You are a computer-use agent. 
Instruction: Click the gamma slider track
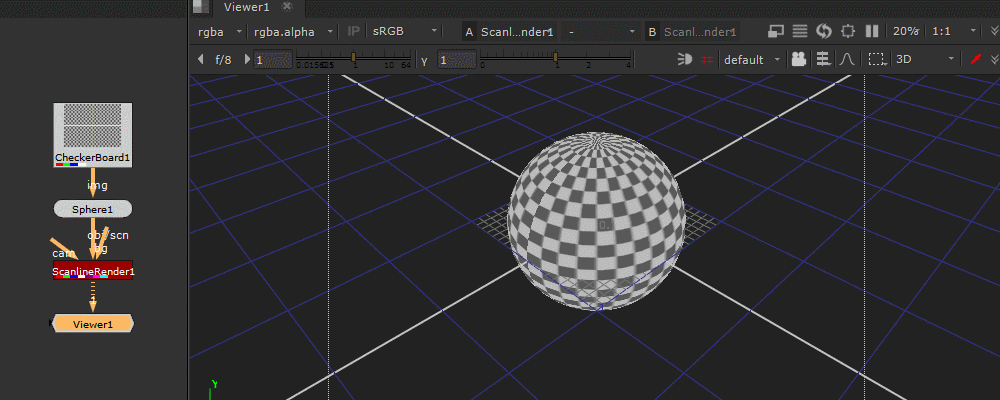pos(556,57)
